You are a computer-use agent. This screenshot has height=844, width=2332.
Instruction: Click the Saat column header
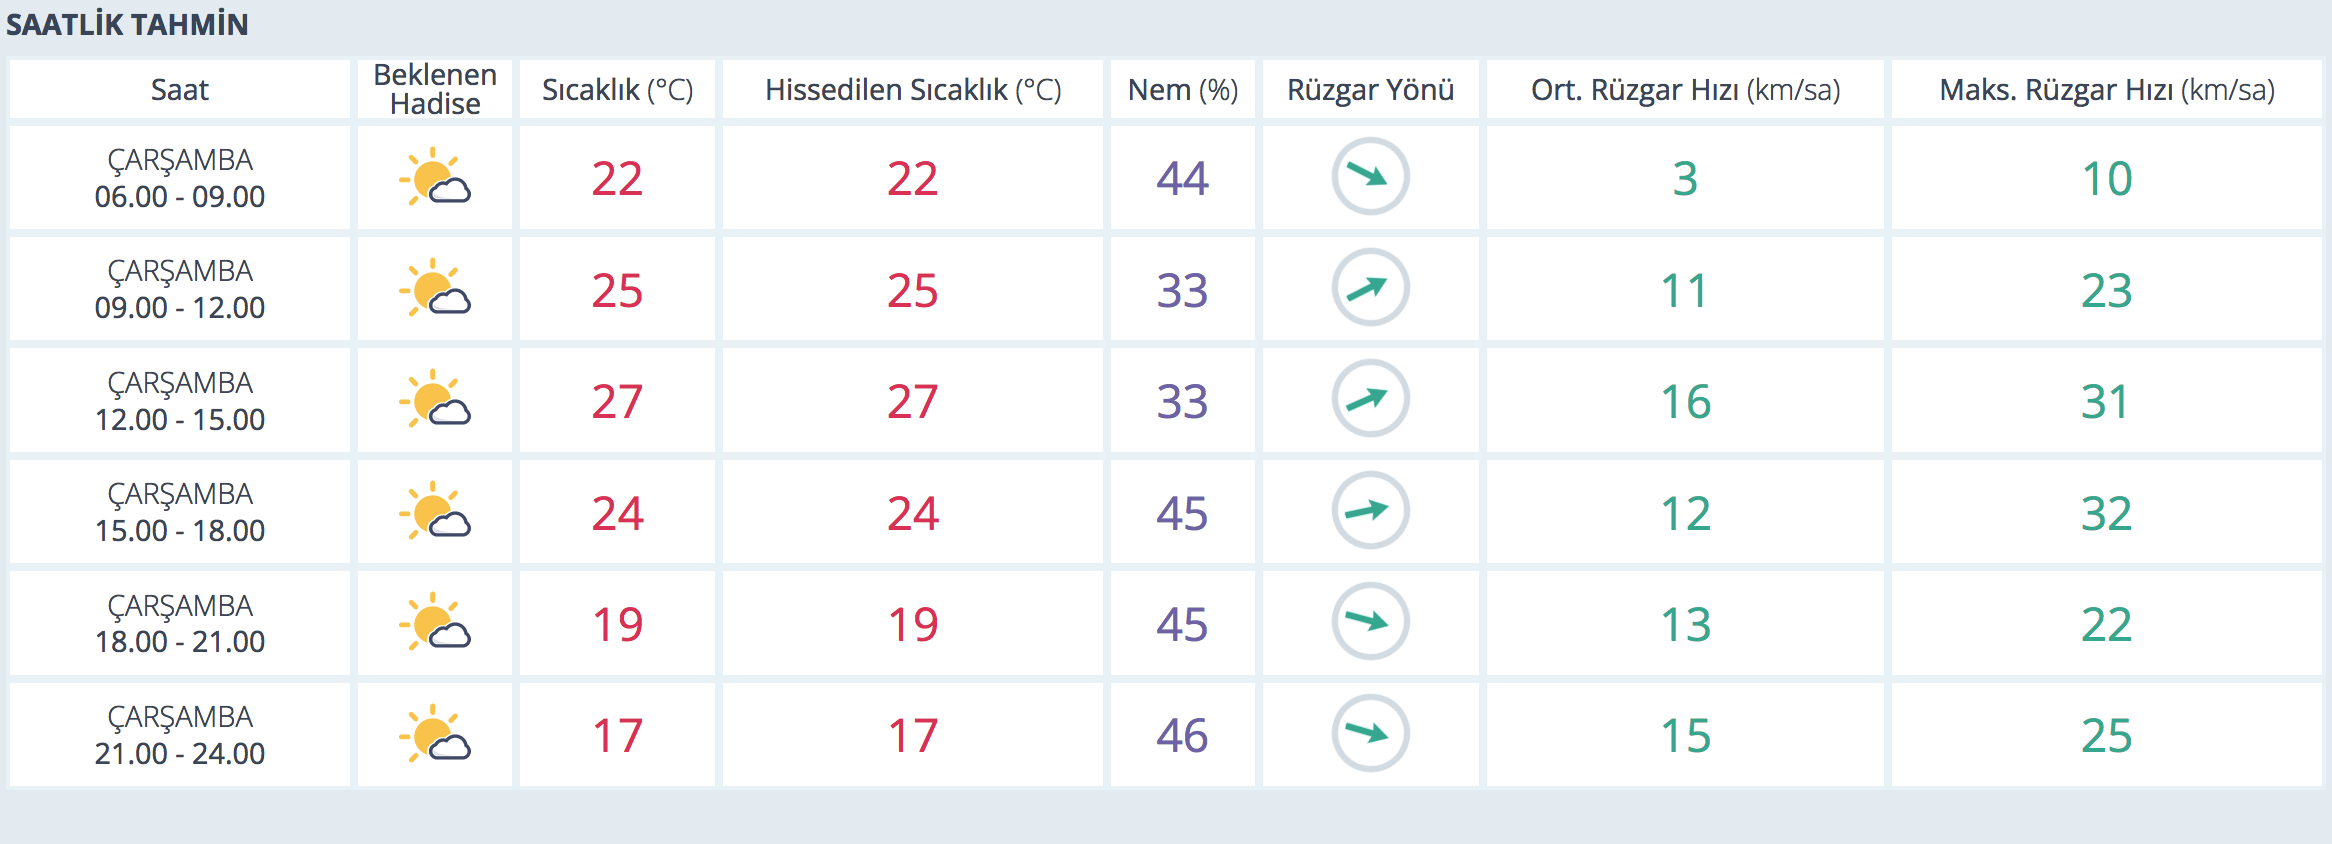pos(180,90)
